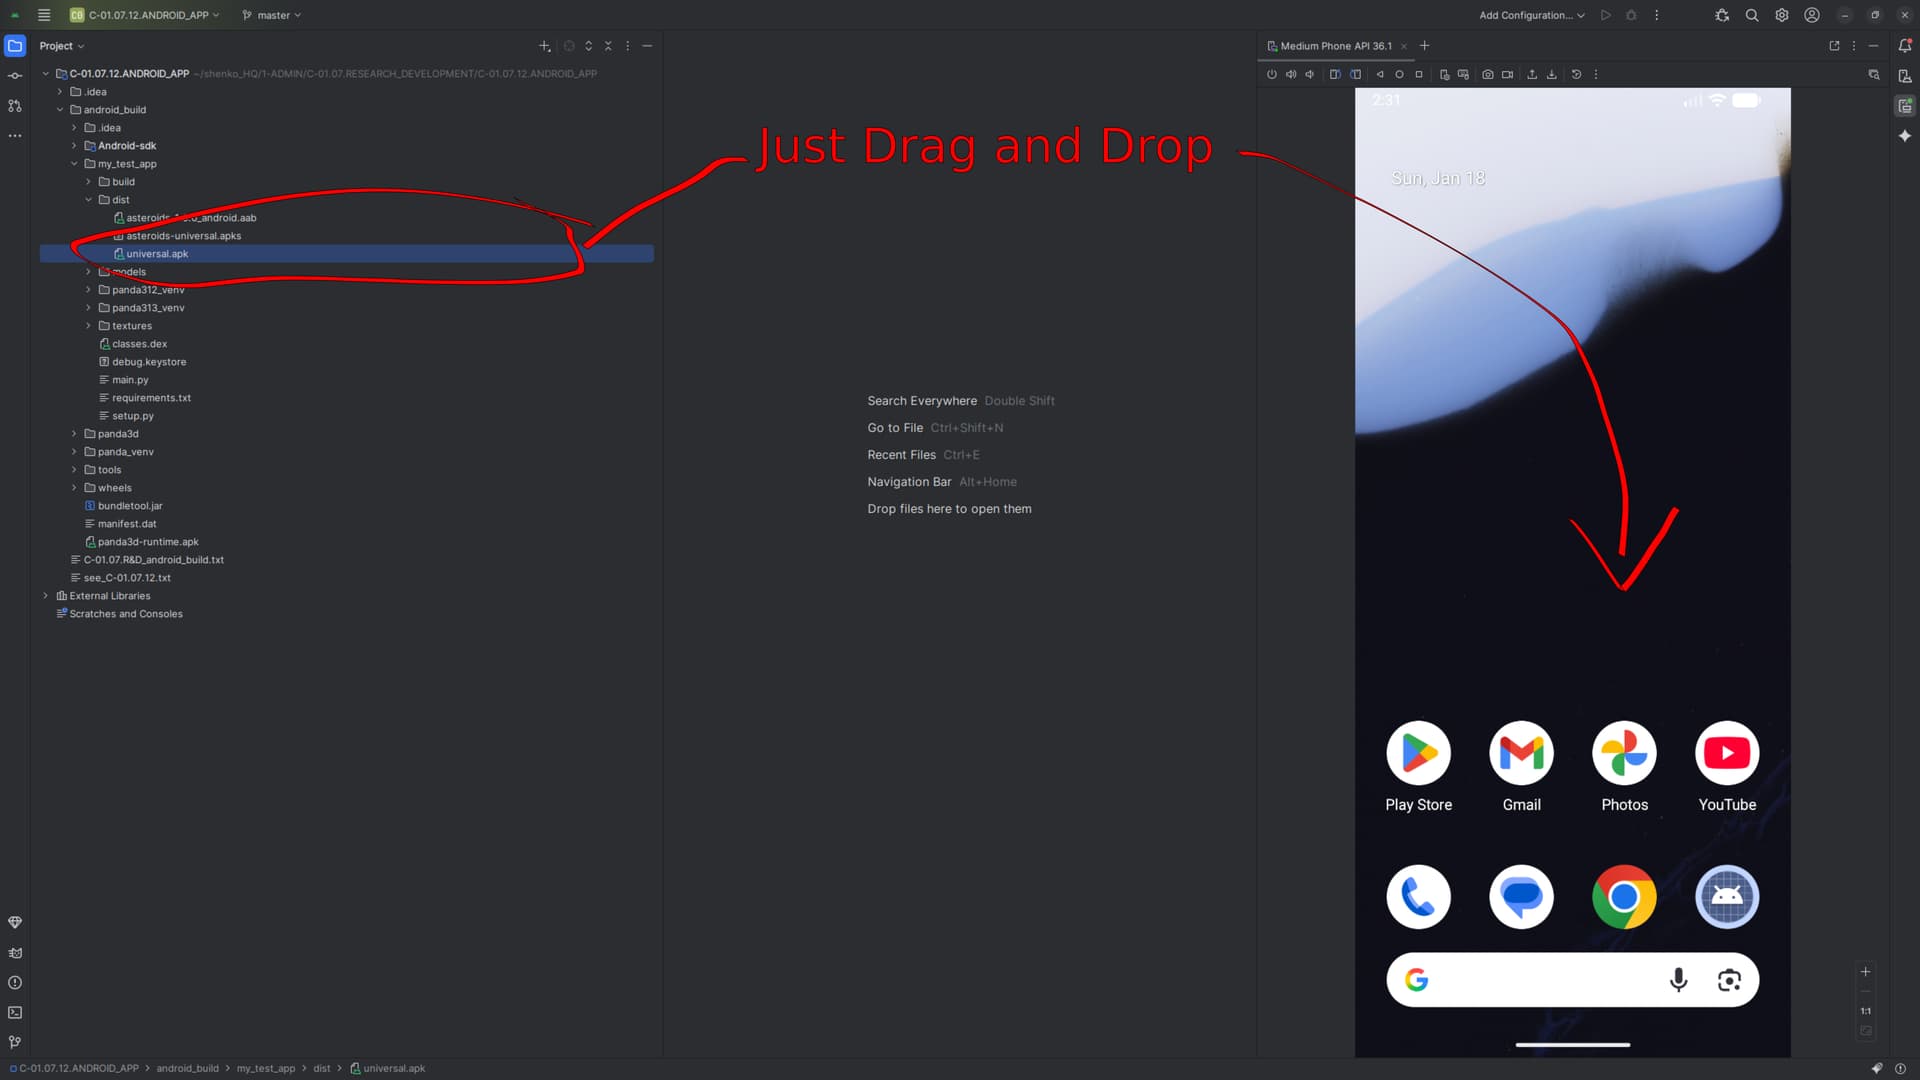Expand the models folder
The width and height of the screenshot is (1920, 1080).
coord(88,272)
